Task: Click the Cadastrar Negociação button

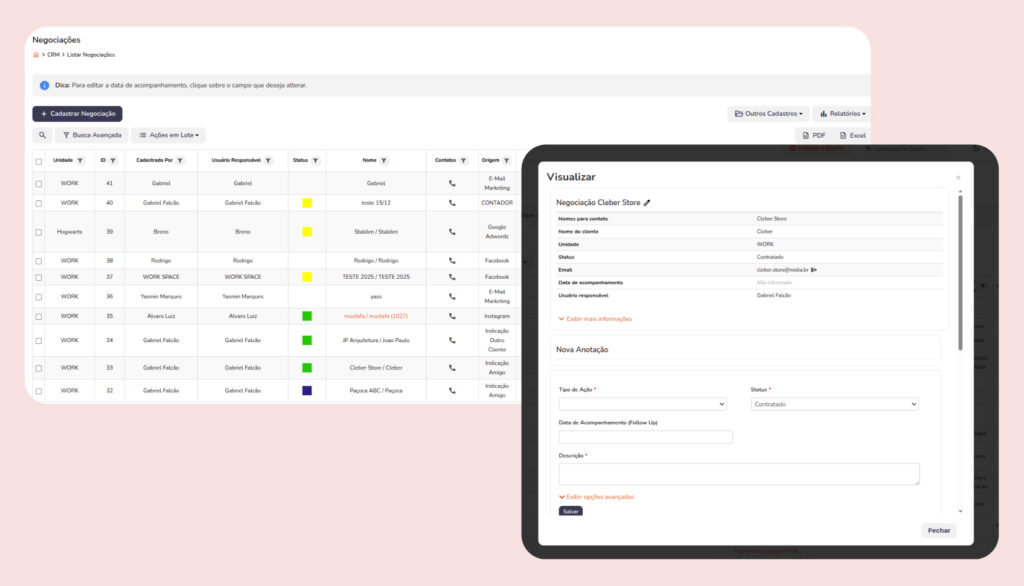Action: point(78,114)
